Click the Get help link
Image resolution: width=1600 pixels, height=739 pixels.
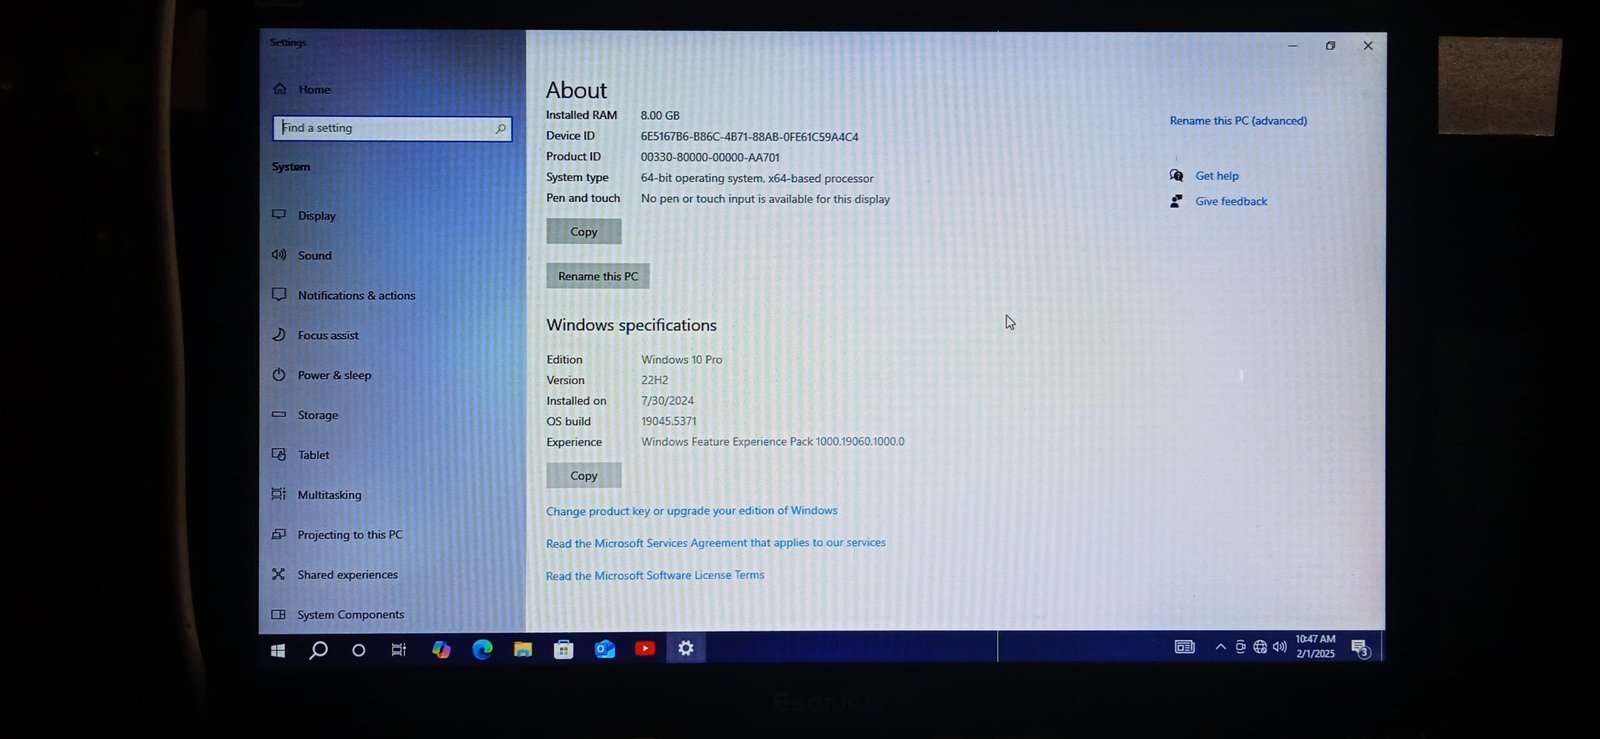click(x=1217, y=176)
